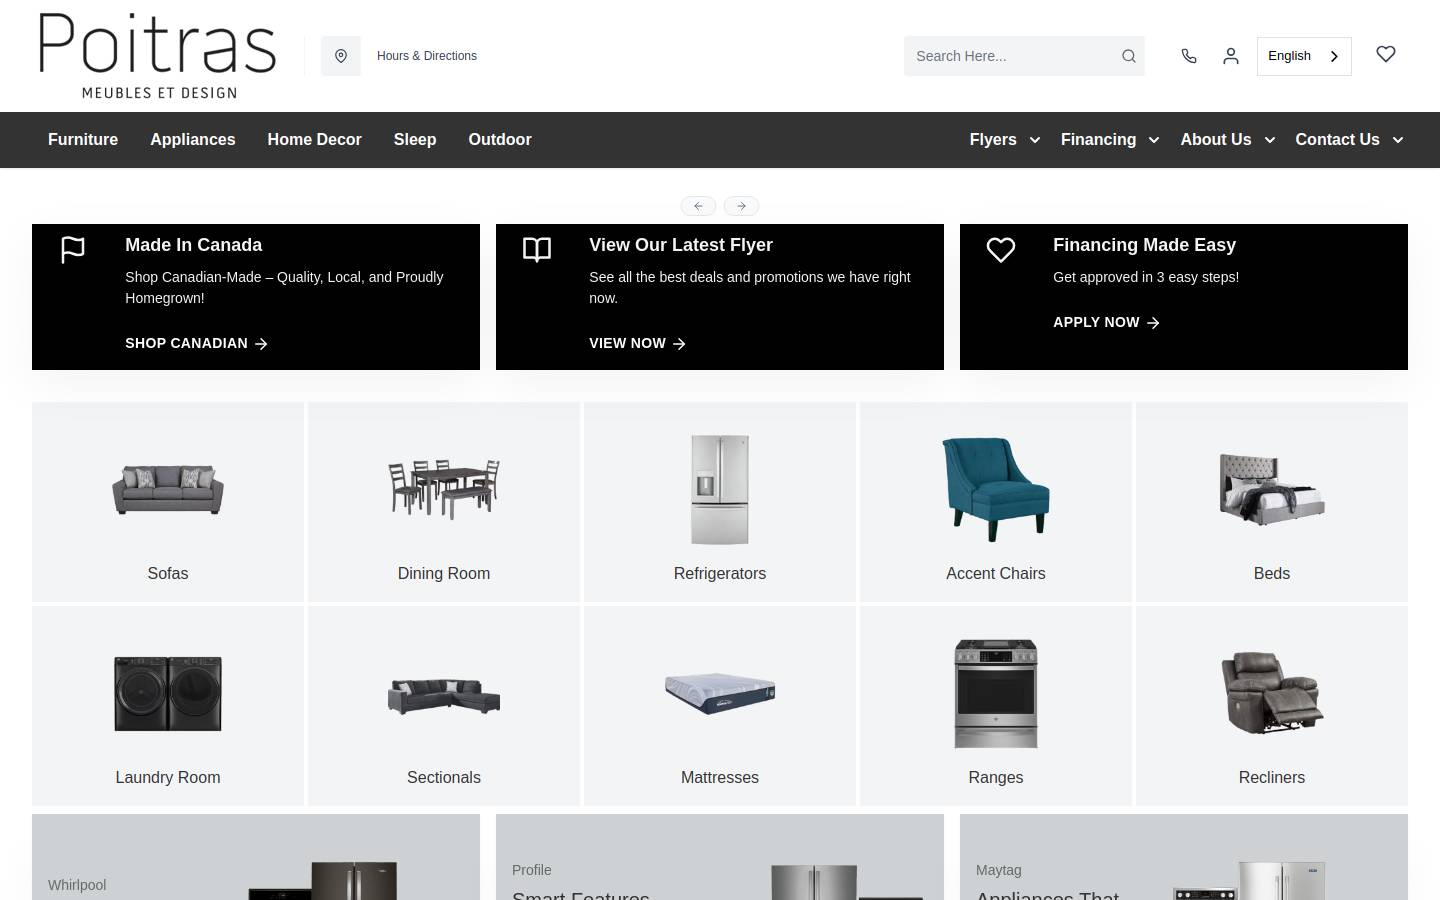Open the English language selector
This screenshot has height=900, width=1440.
coord(1304,56)
